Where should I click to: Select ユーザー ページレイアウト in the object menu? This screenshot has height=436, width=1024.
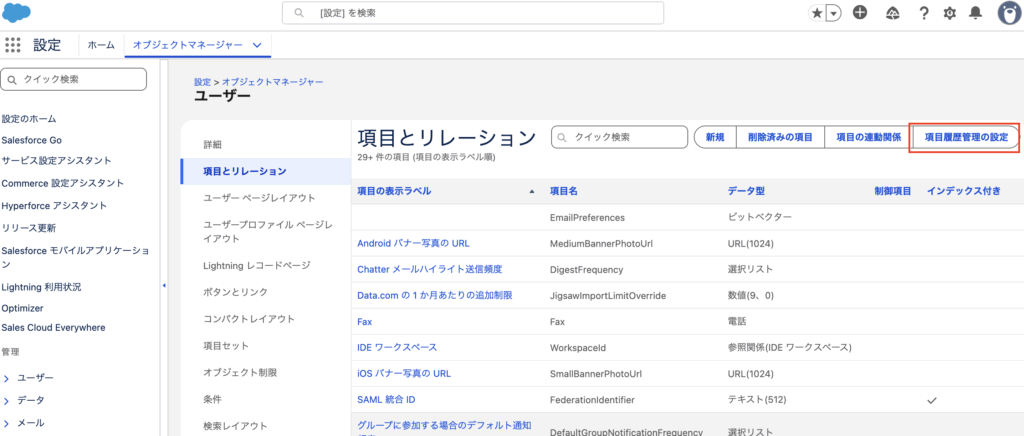pos(259,198)
